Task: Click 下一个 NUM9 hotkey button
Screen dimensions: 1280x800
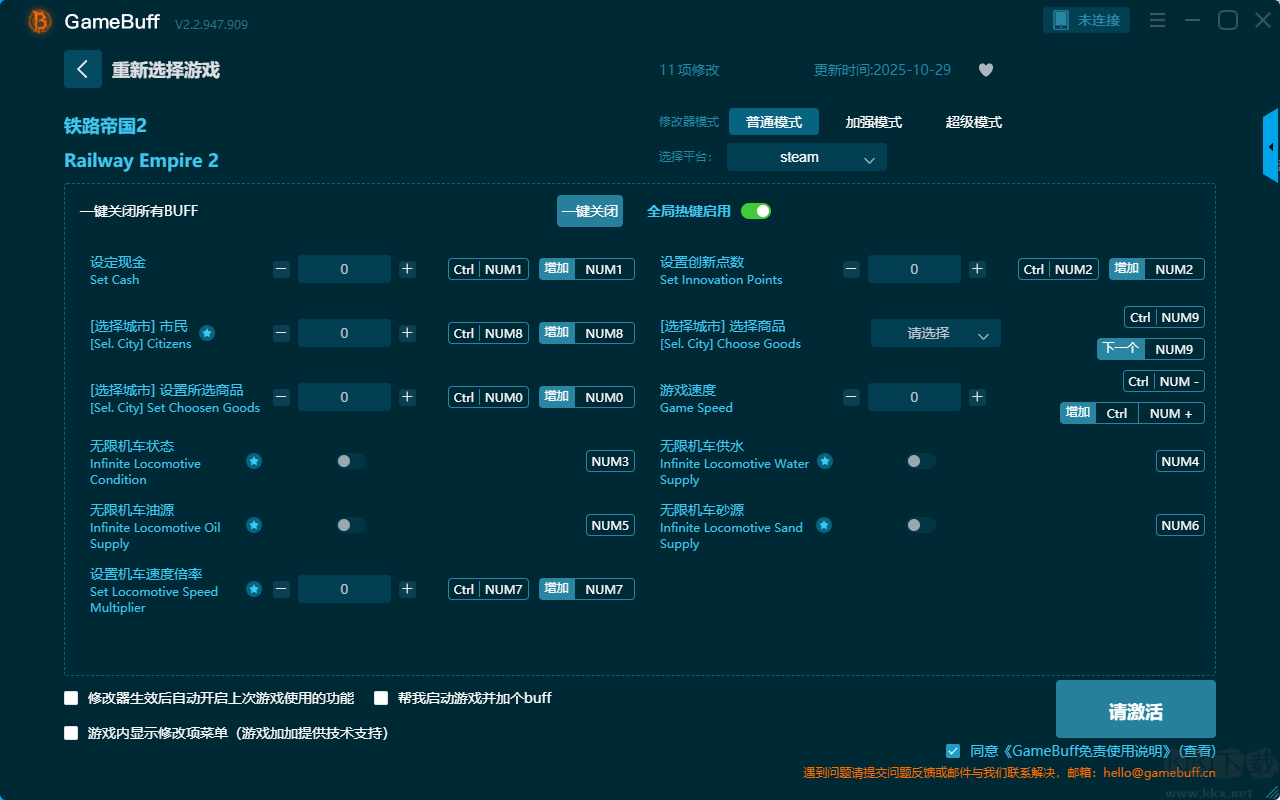Action: coord(1151,349)
